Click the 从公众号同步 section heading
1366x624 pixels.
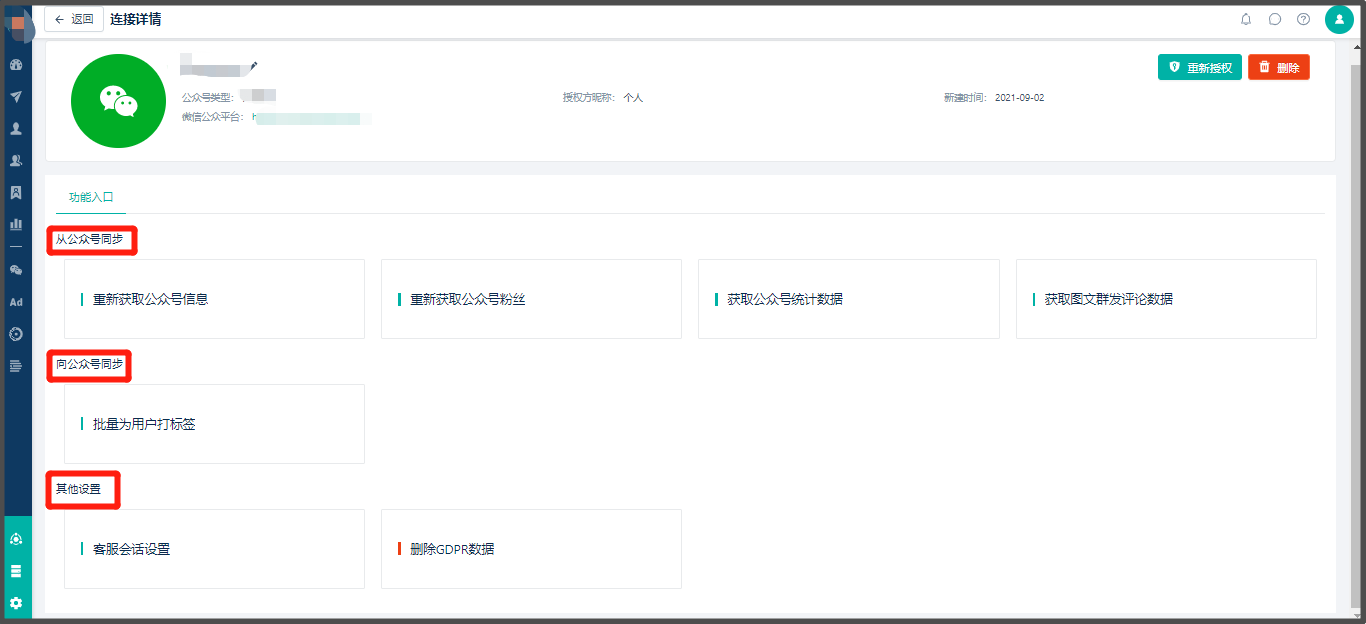click(90, 240)
